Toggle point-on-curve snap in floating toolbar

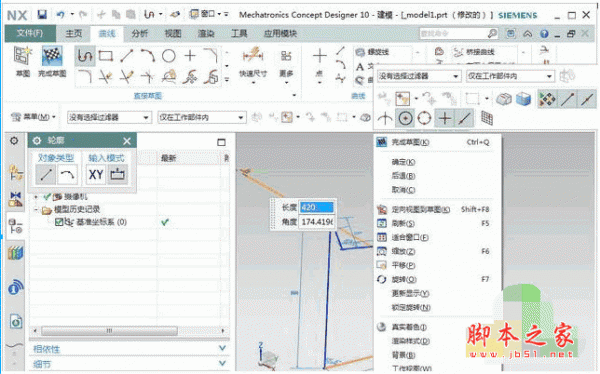pos(464,118)
